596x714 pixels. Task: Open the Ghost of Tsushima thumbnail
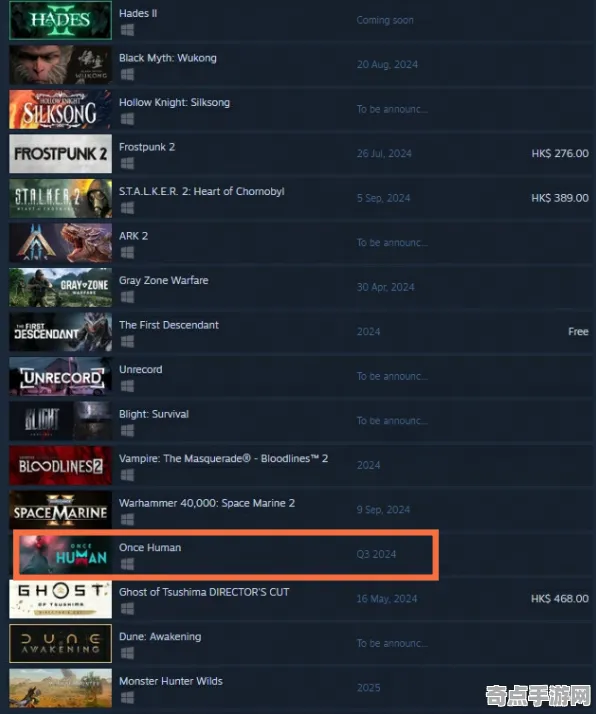coord(61,599)
